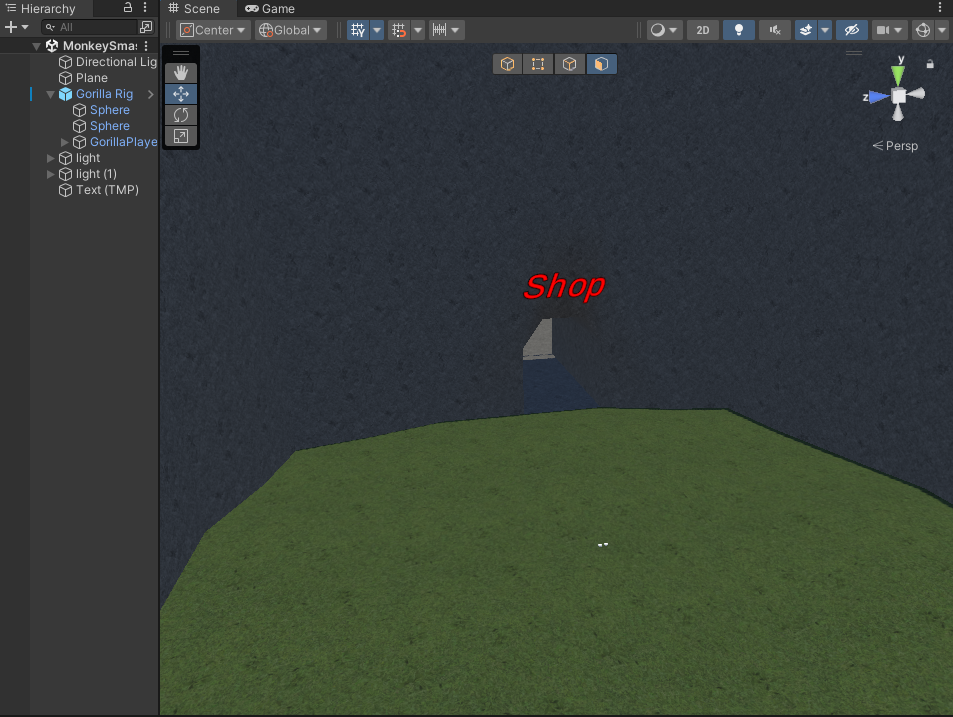
Task: Click the red Shop text in scene
Action: (x=564, y=286)
